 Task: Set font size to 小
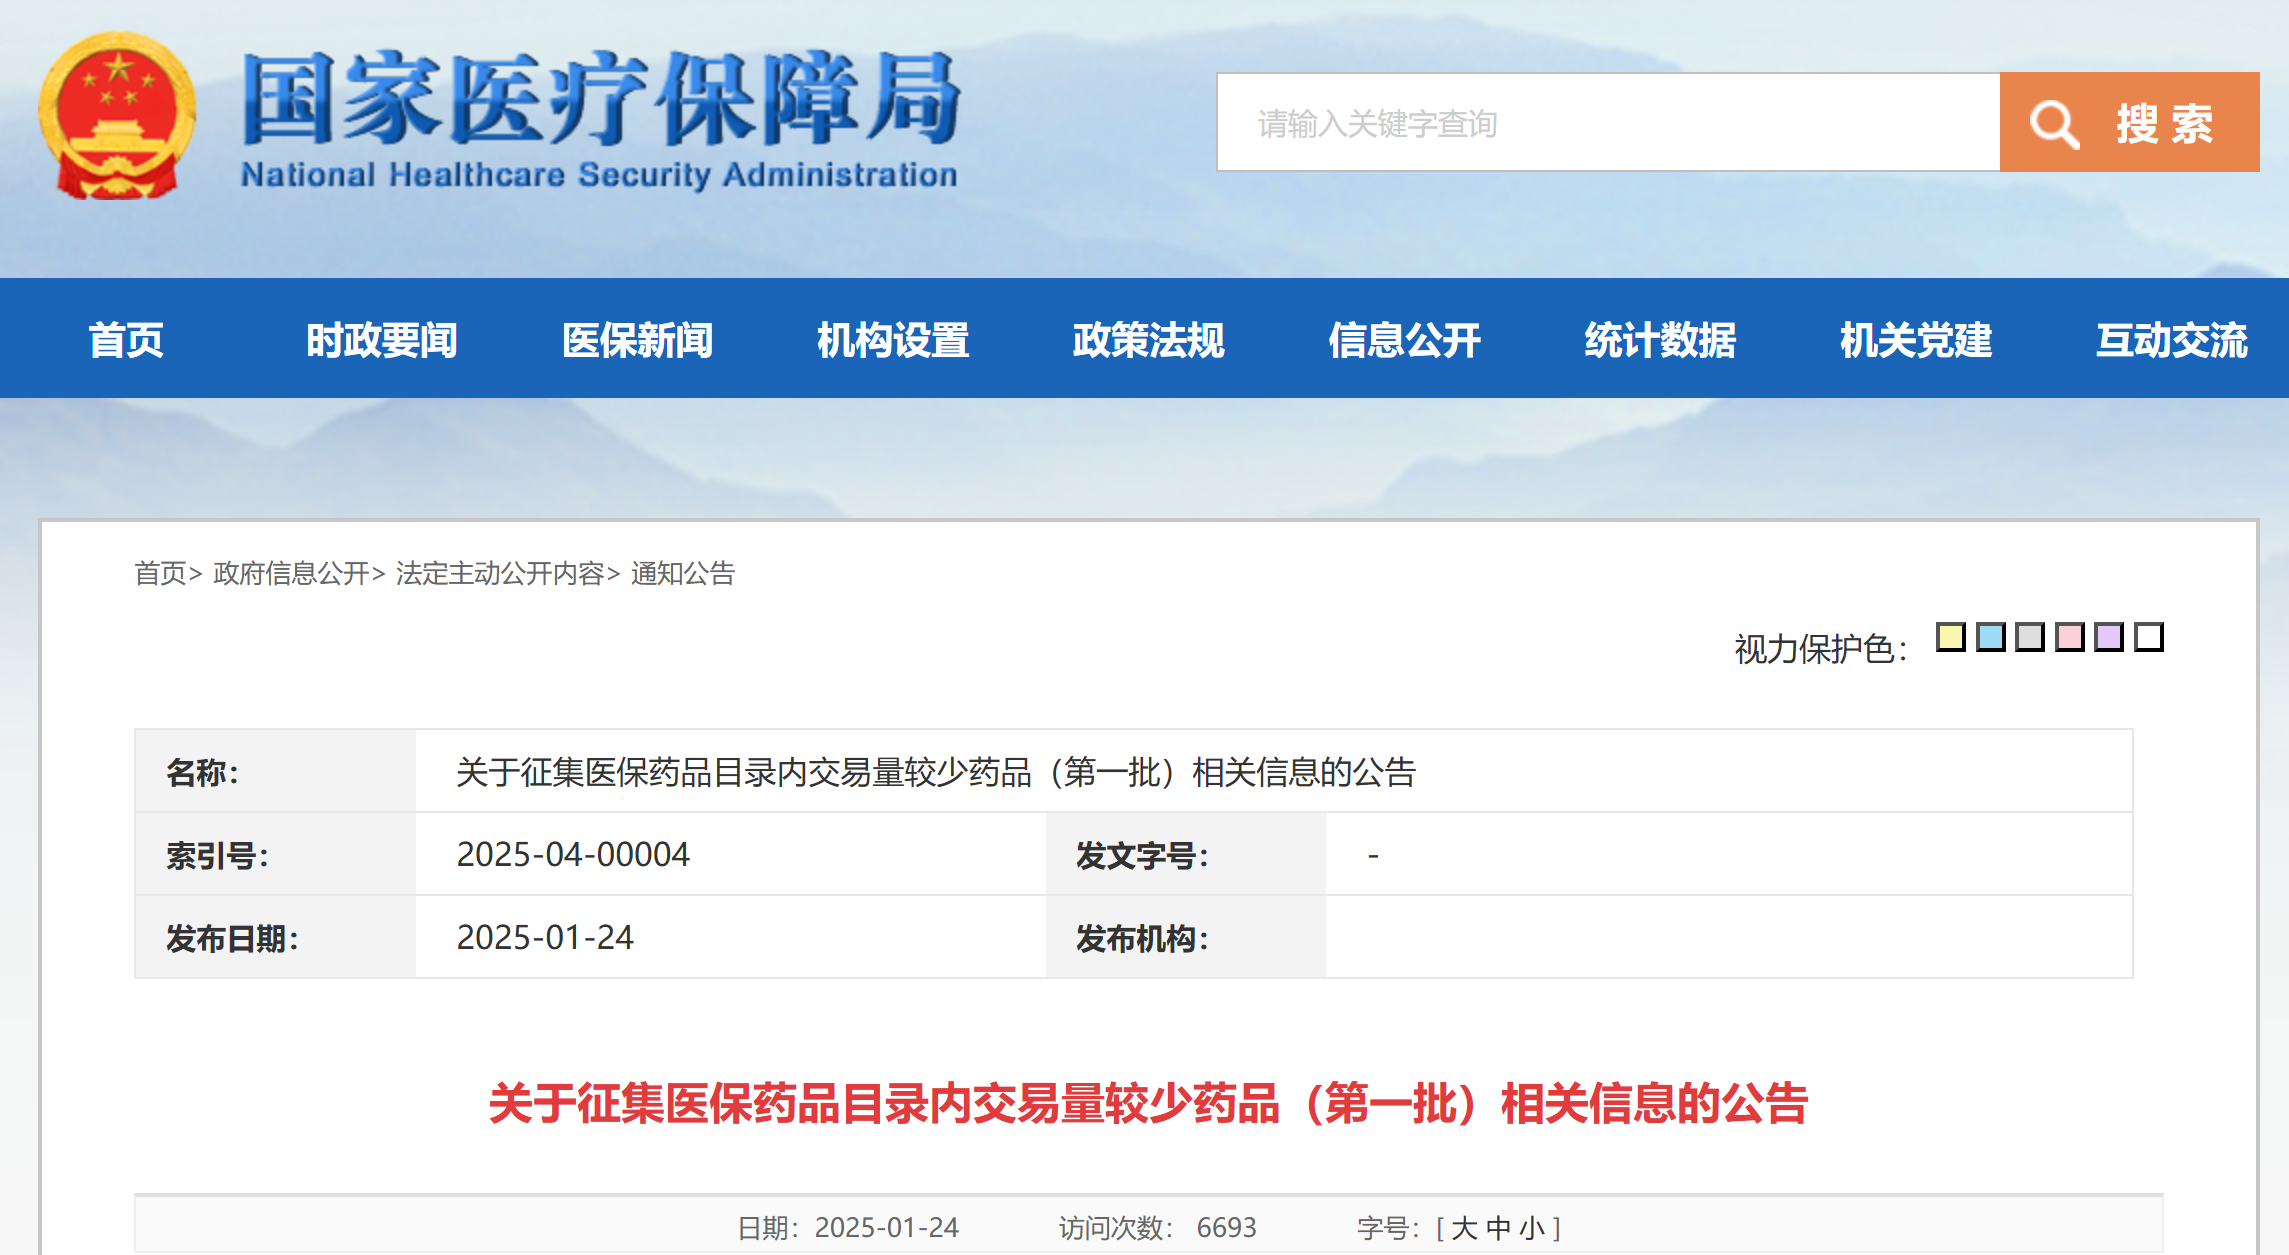click(1532, 1228)
